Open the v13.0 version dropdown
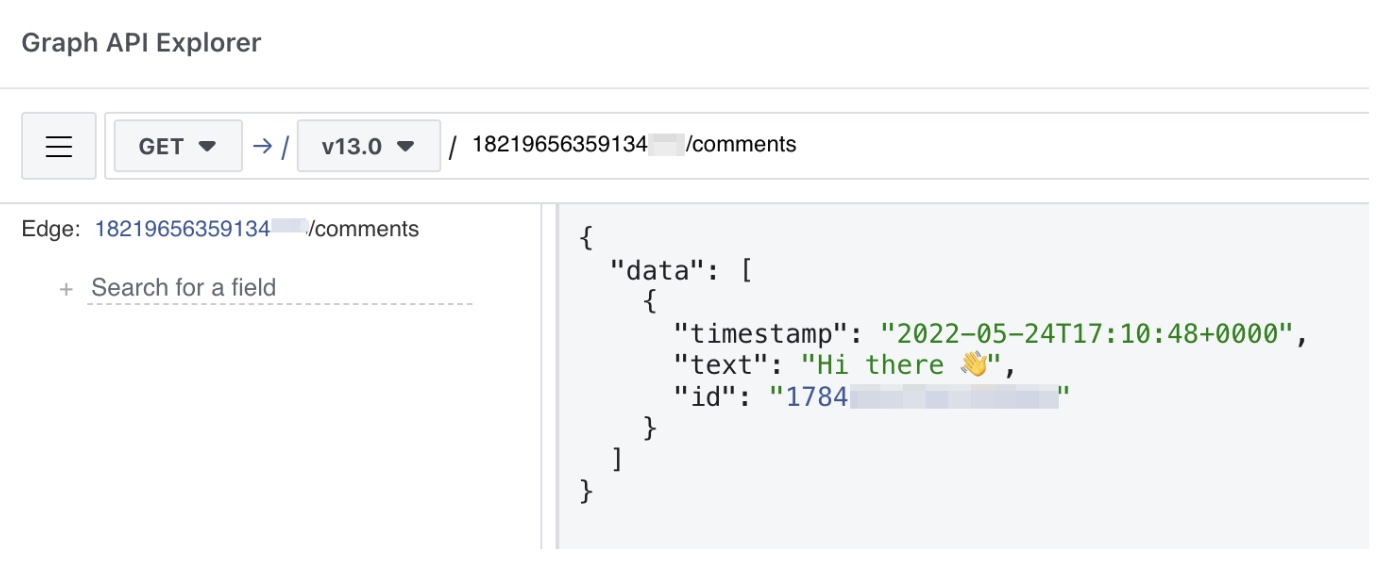1384x572 pixels. 369,146
